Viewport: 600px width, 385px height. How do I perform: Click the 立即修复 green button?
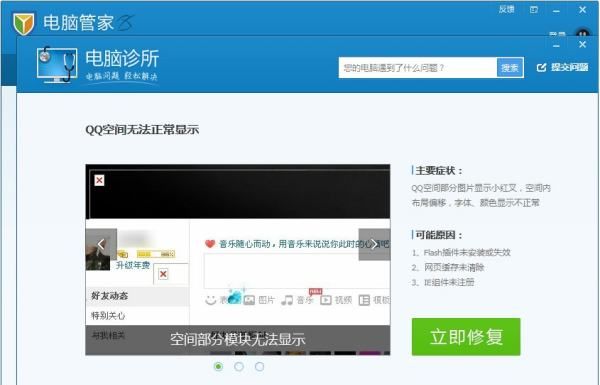[466, 337]
